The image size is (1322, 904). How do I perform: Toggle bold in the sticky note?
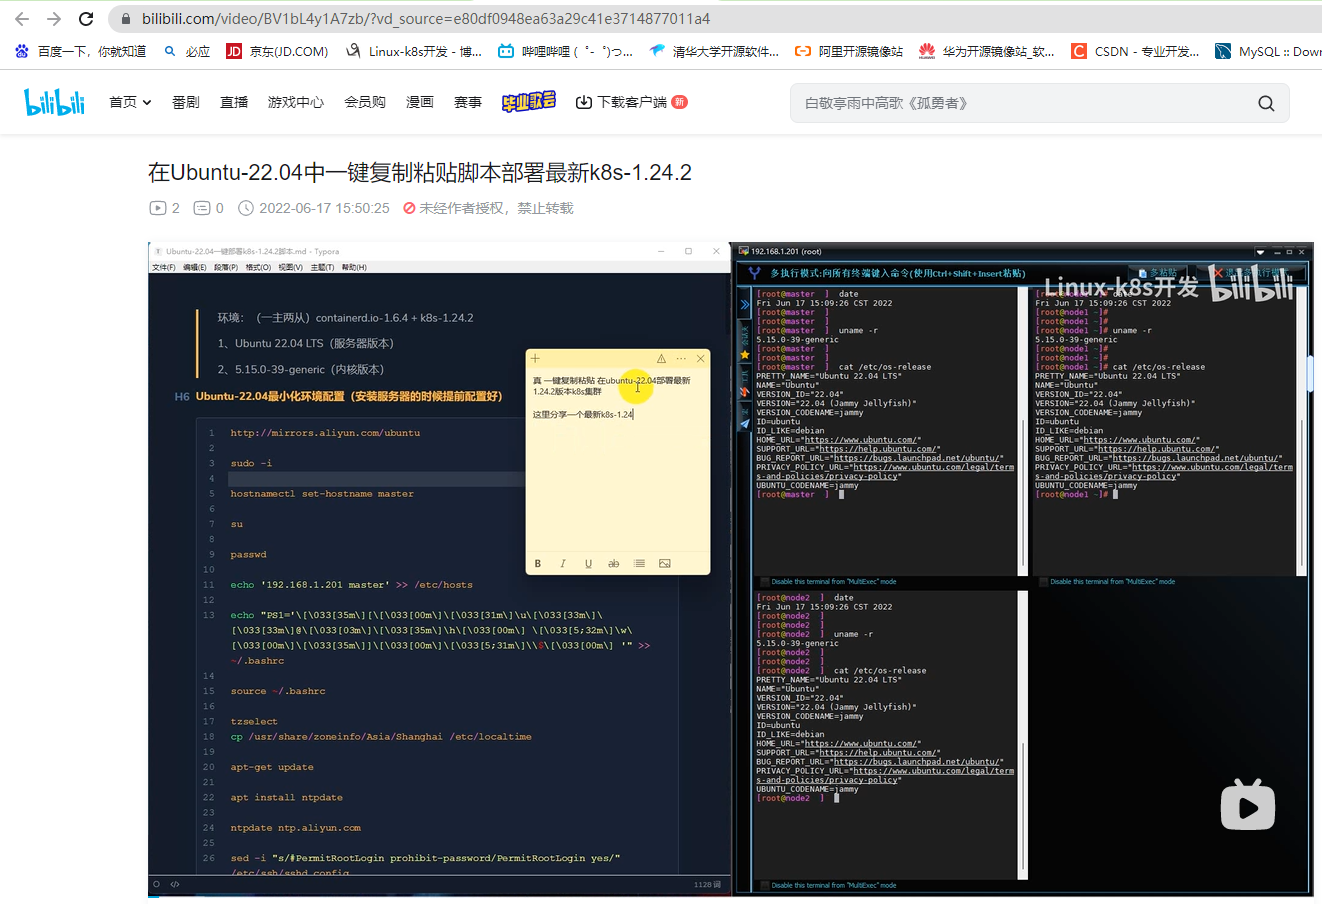click(x=538, y=564)
